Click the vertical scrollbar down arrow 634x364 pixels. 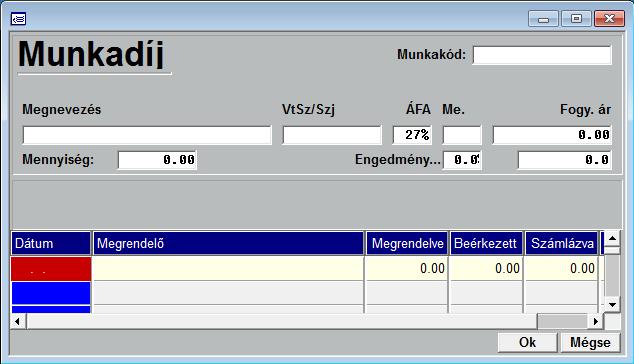pos(612,305)
